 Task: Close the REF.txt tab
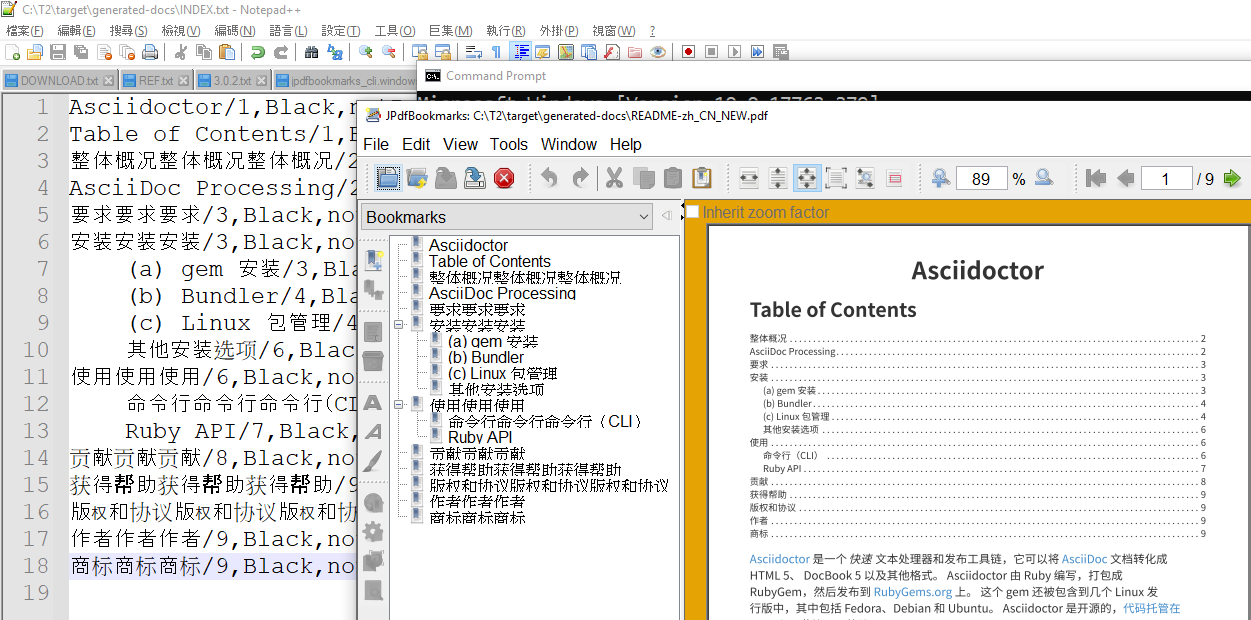click(183, 81)
